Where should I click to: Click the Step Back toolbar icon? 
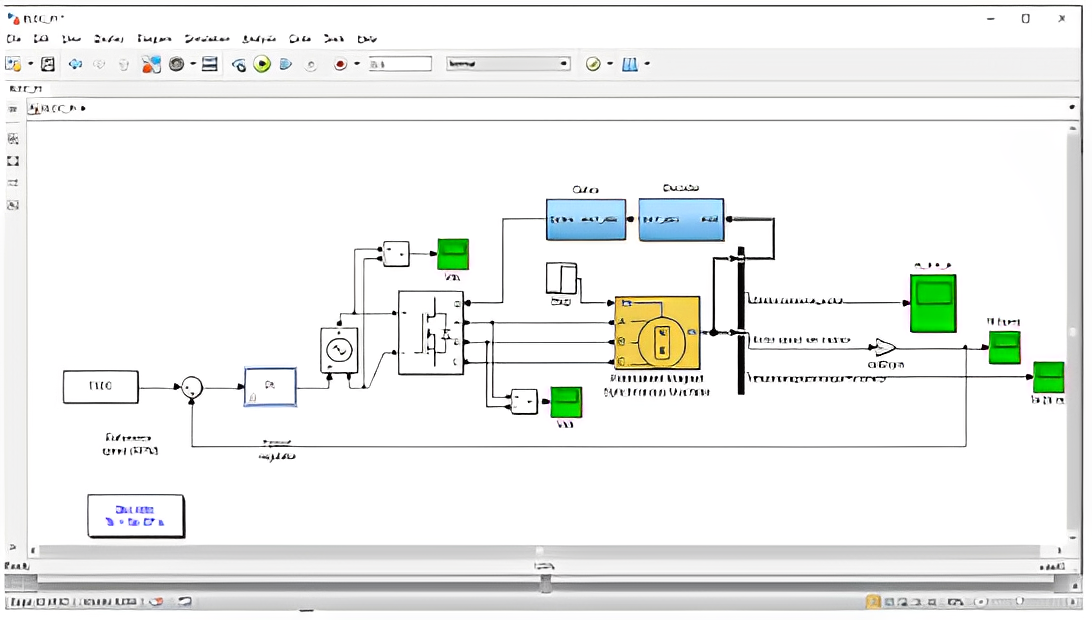point(239,64)
